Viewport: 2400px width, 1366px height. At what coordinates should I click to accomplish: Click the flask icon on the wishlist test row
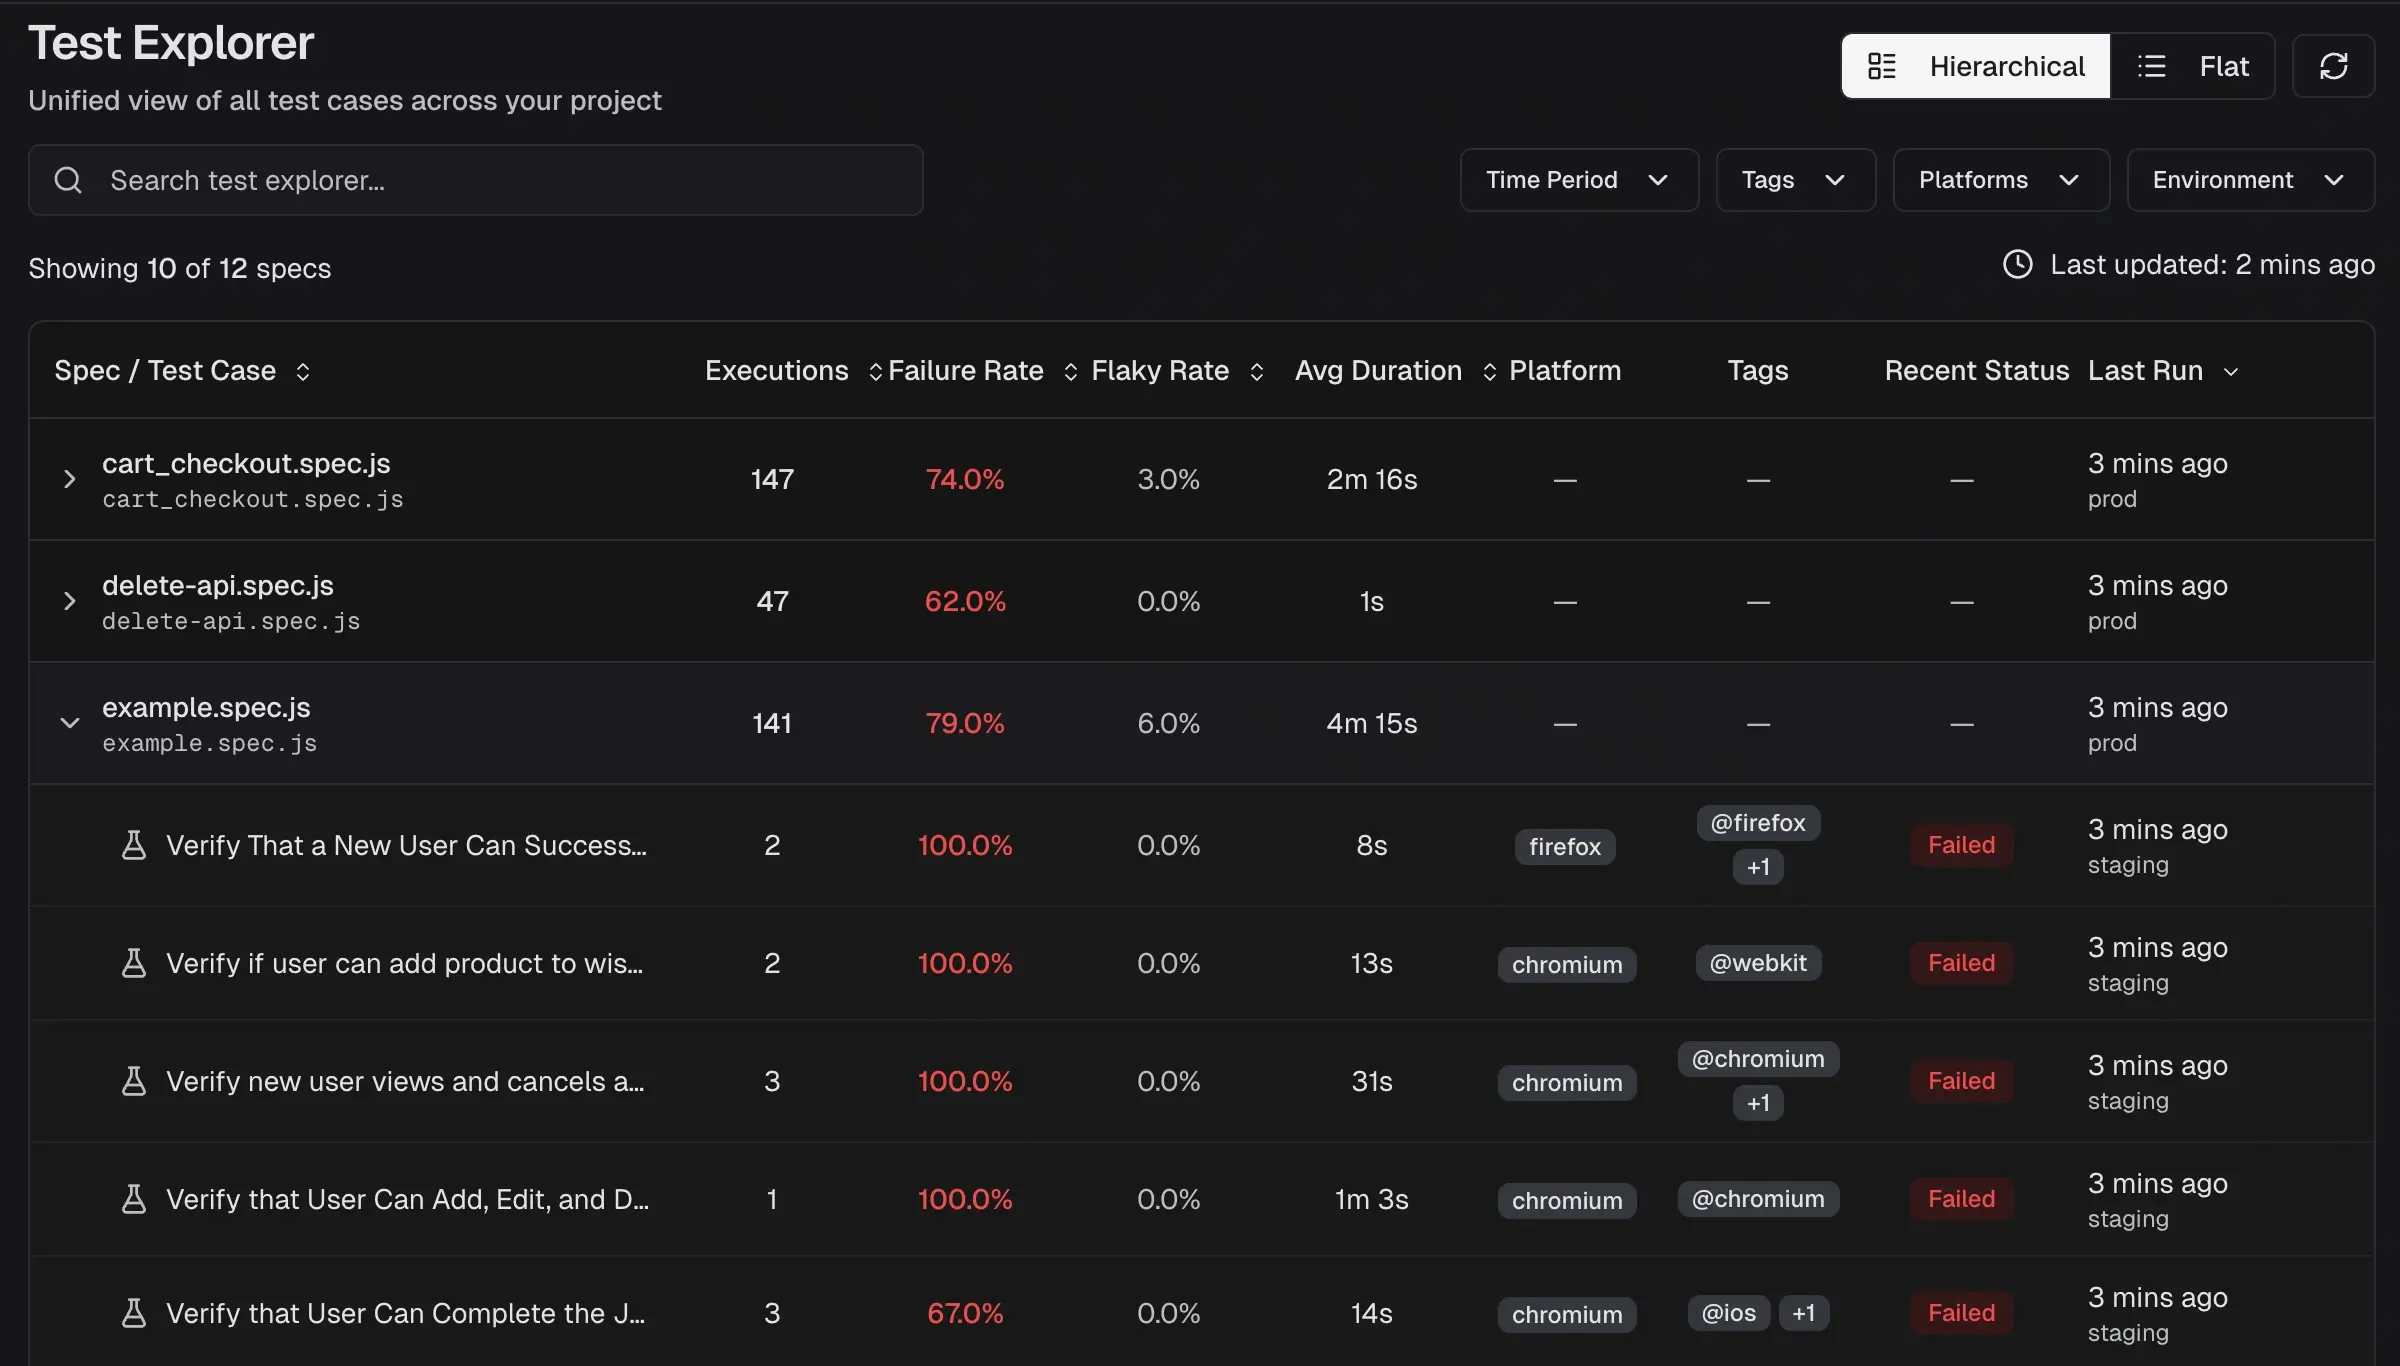click(135, 963)
